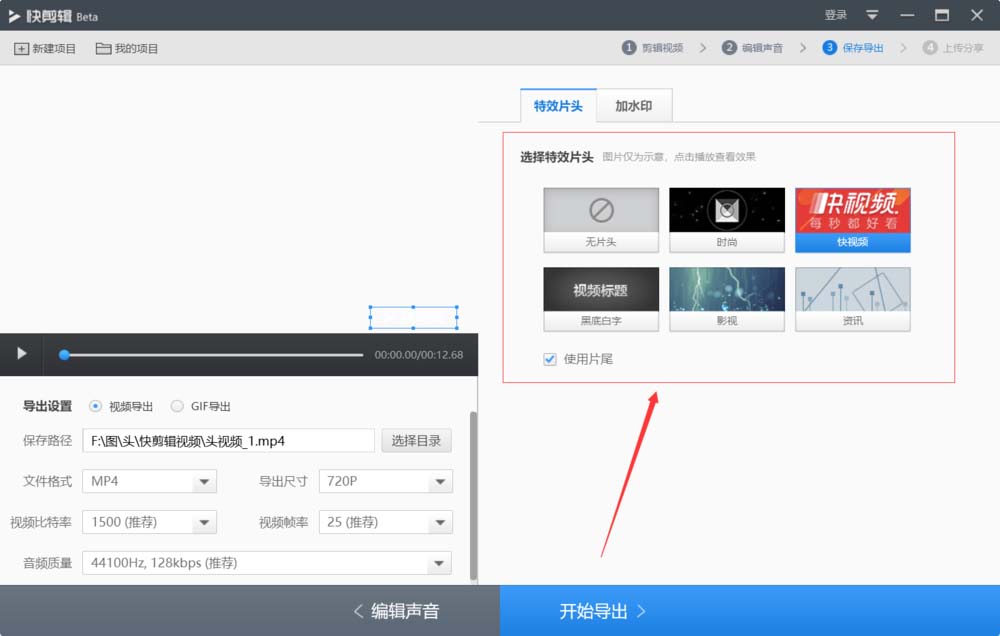The width and height of the screenshot is (1000, 636).
Task: Click the network signal icon near 登录
Action: (873, 15)
